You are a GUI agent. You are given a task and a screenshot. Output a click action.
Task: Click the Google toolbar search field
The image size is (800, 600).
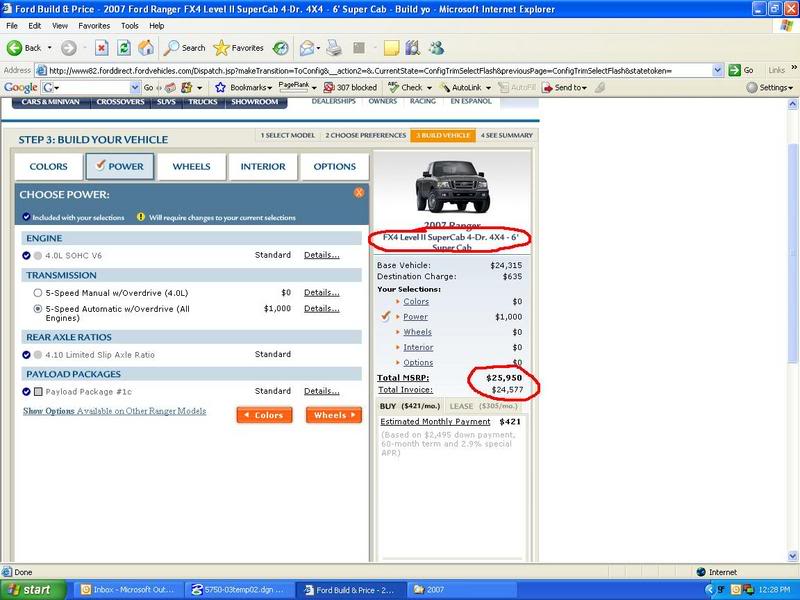[91, 87]
